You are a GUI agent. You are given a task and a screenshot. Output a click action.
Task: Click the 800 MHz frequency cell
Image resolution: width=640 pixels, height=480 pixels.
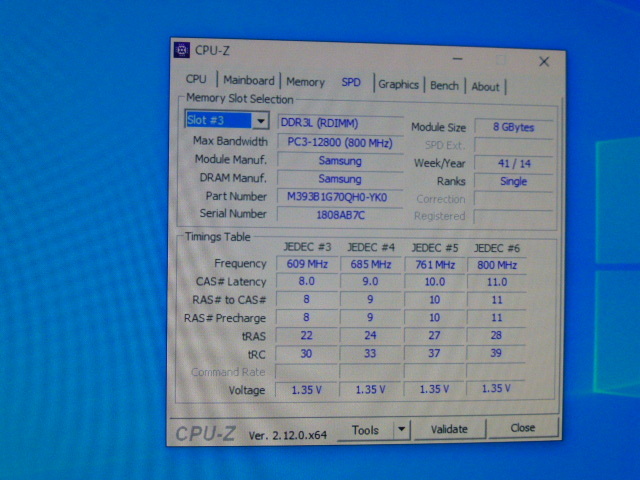(497, 265)
